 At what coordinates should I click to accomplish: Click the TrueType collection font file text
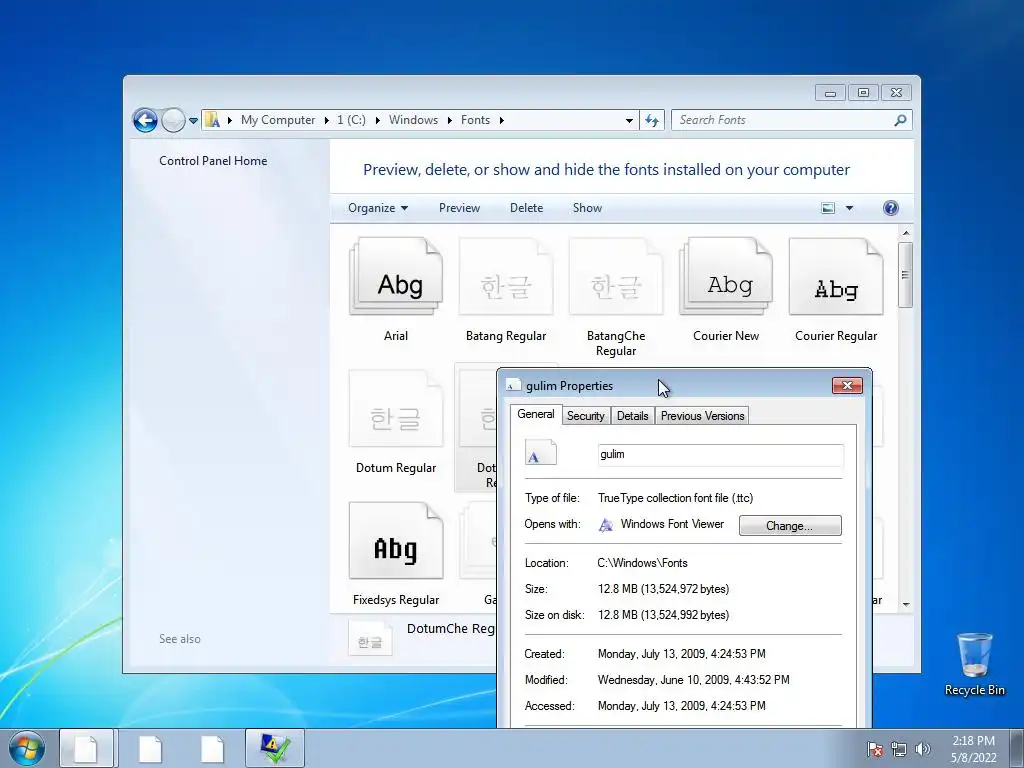(675, 498)
